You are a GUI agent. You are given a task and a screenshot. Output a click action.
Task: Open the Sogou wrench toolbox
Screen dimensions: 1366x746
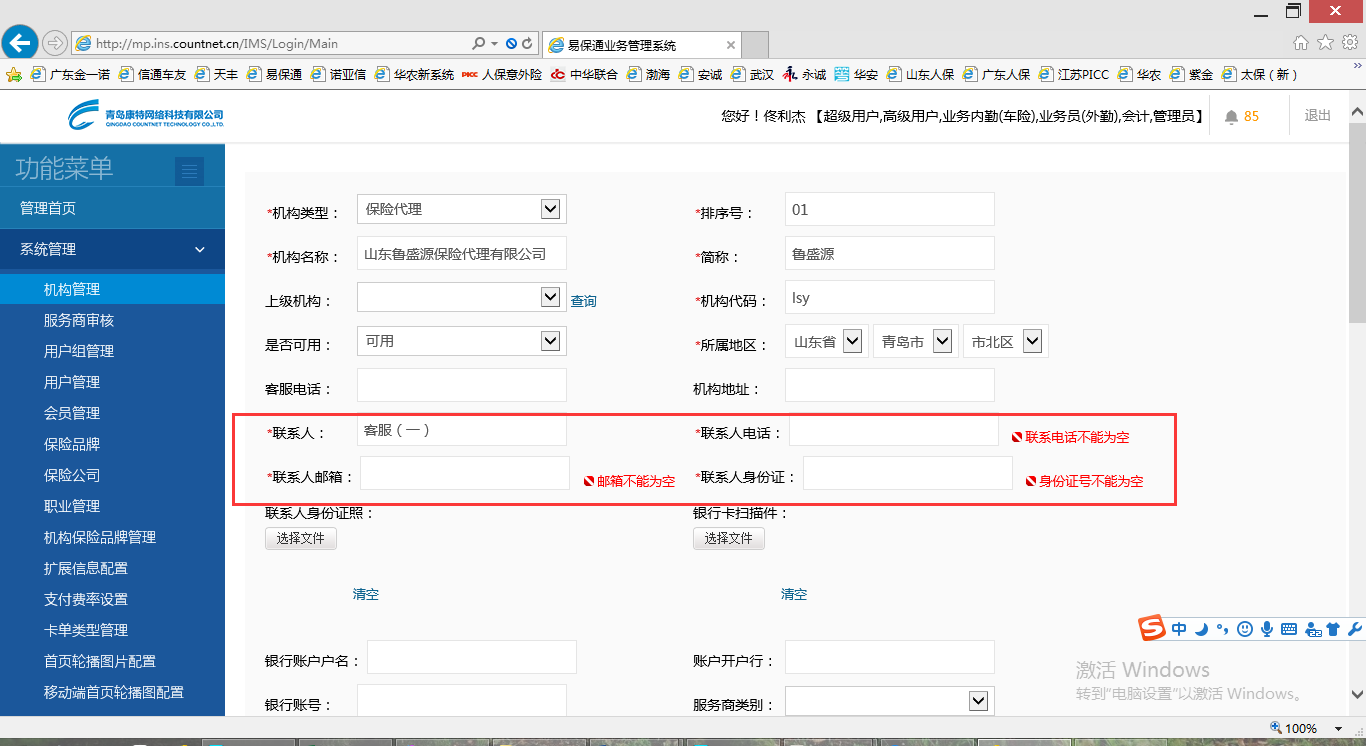pos(1355,629)
